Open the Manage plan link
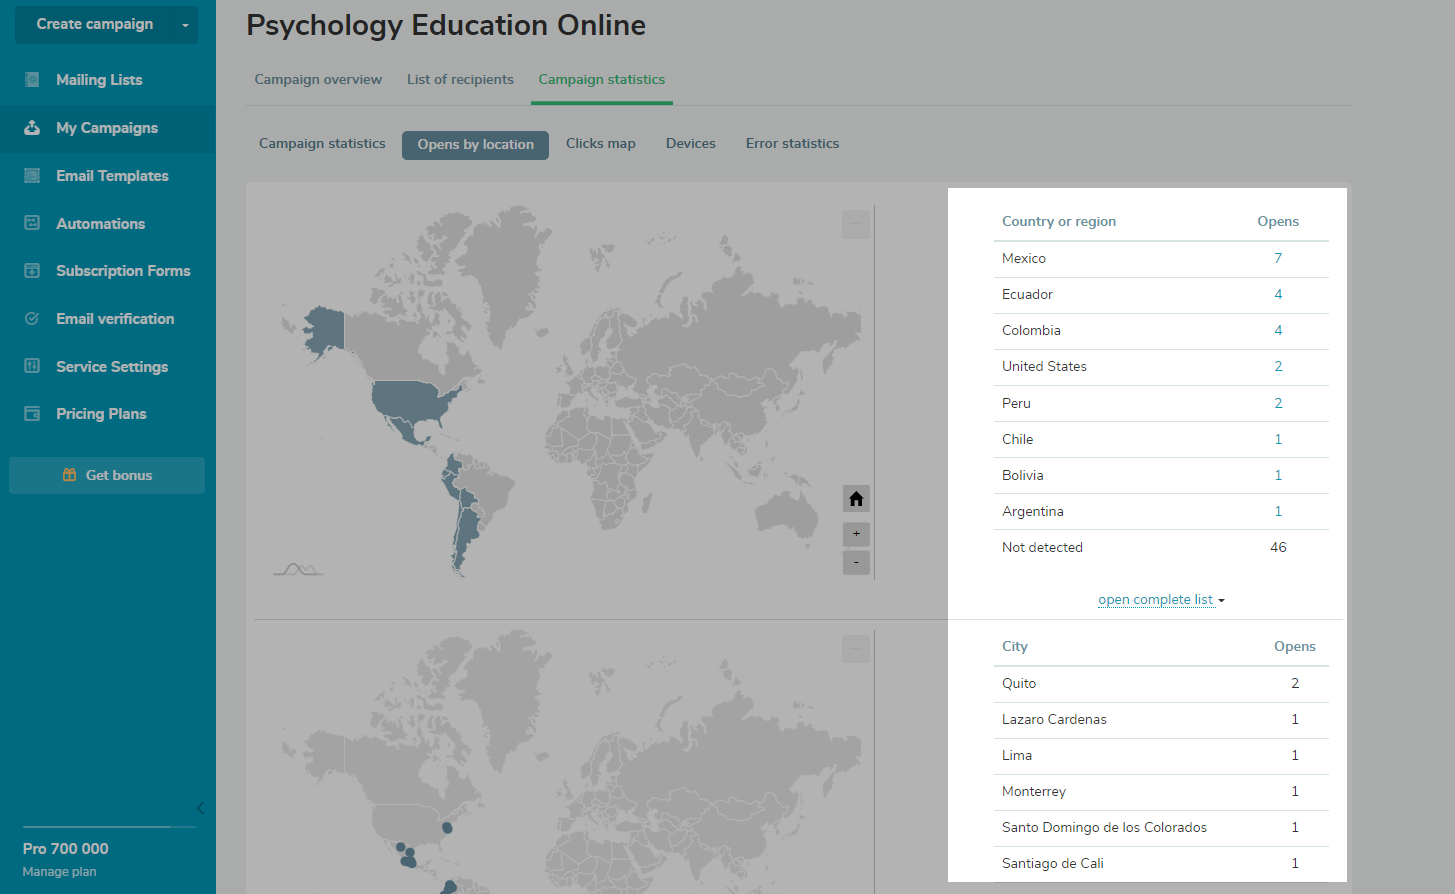 pos(60,872)
